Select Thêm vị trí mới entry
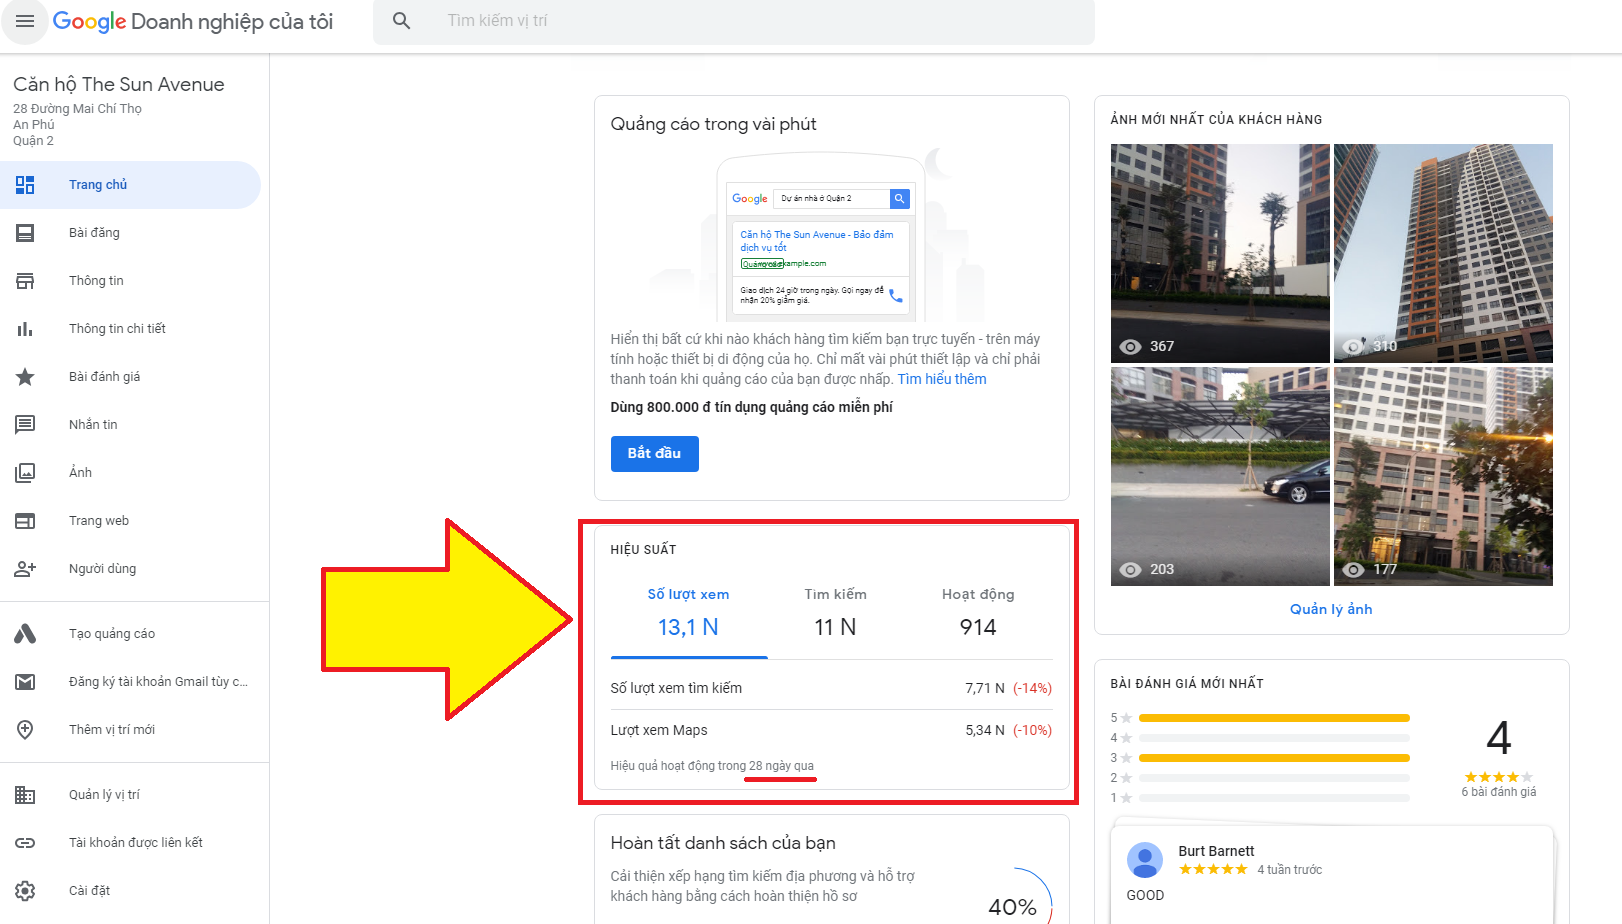 [x=130, y=730]
